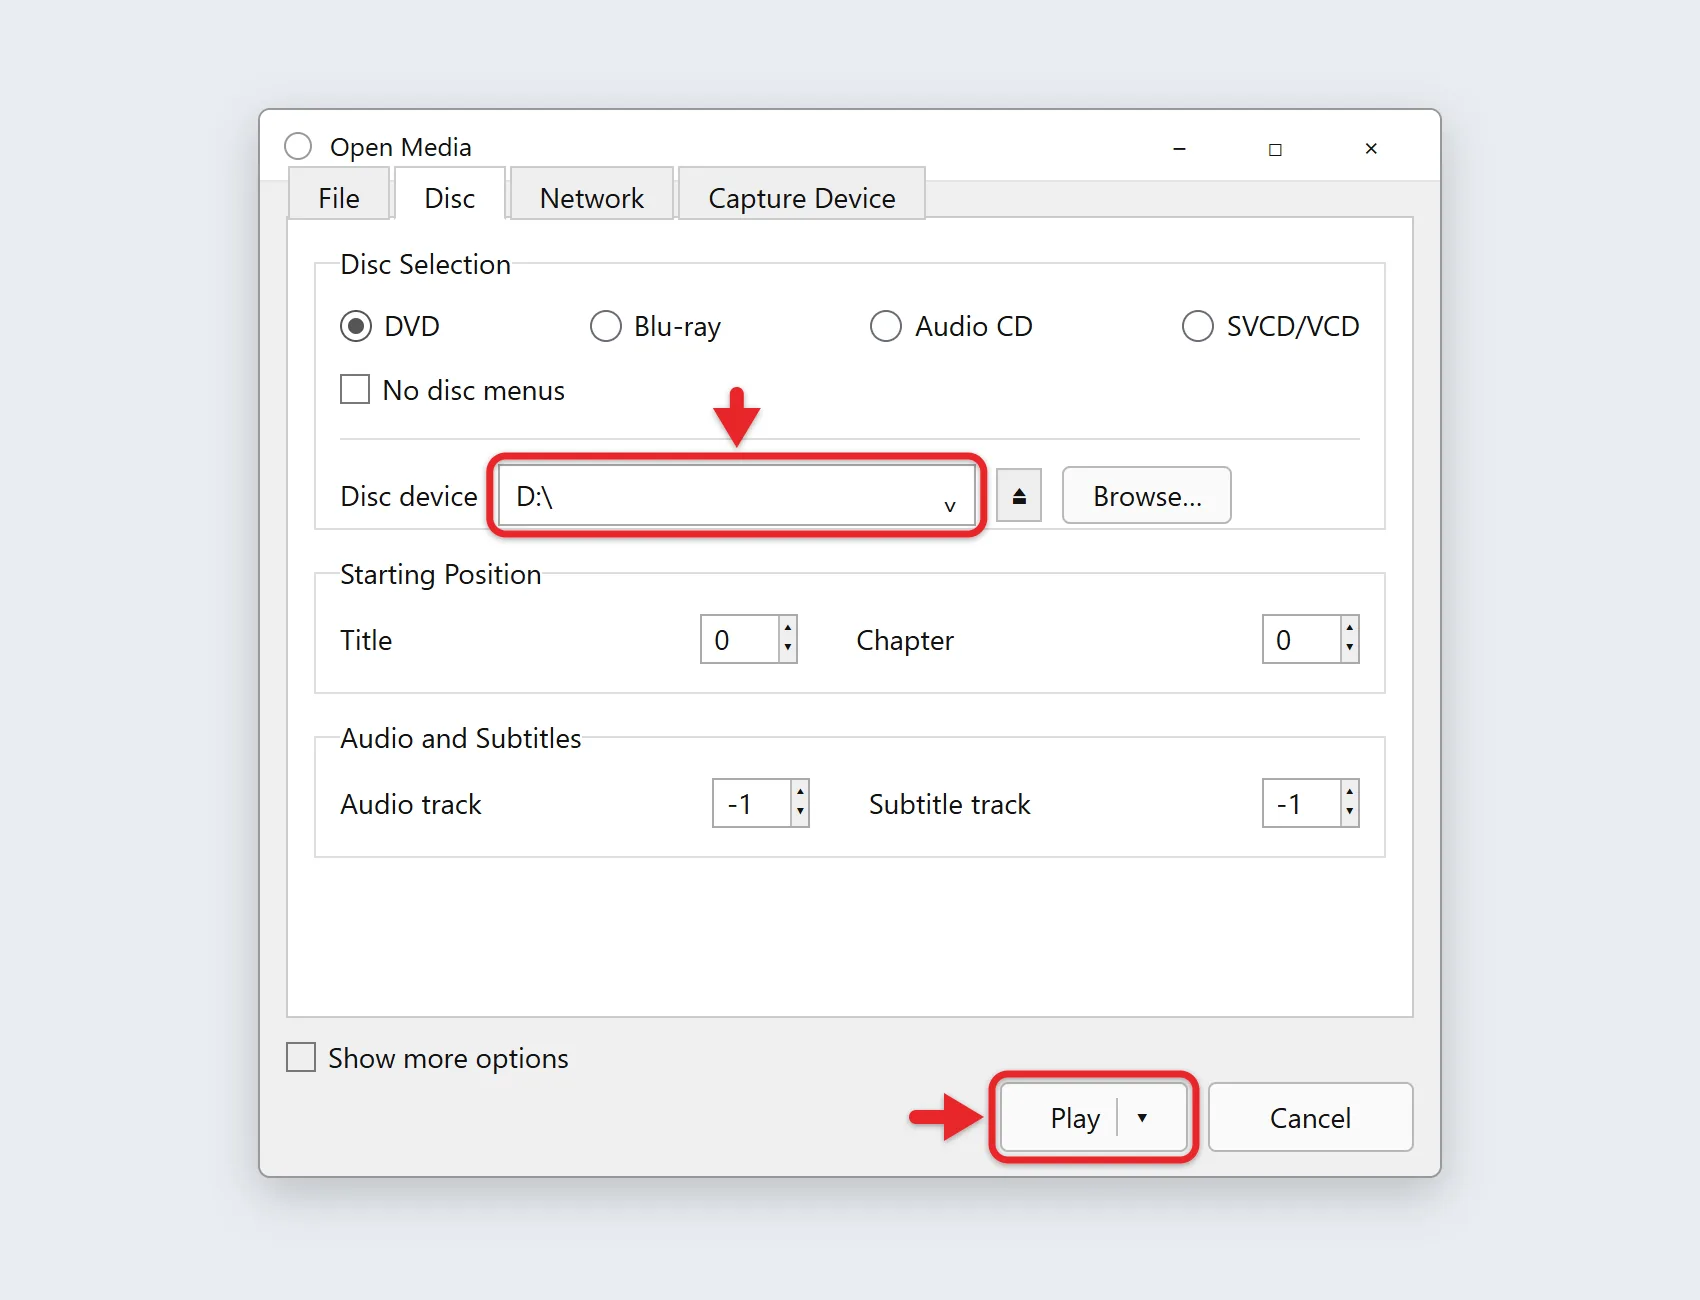This screenshot has height=1300, width=1700.
Task: Click the Open Media window icon
Action: click(x=298, y=146)
